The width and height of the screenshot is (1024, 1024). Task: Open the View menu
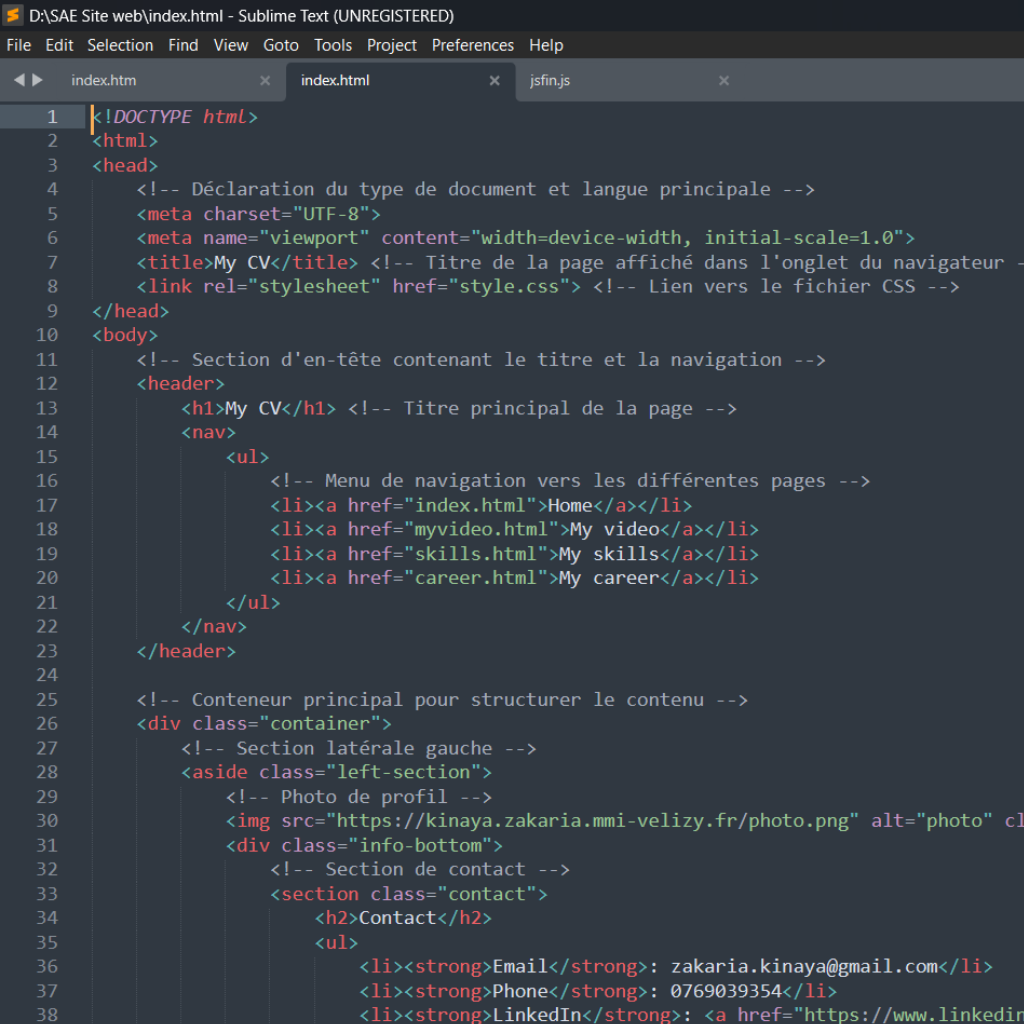point(231,45)
